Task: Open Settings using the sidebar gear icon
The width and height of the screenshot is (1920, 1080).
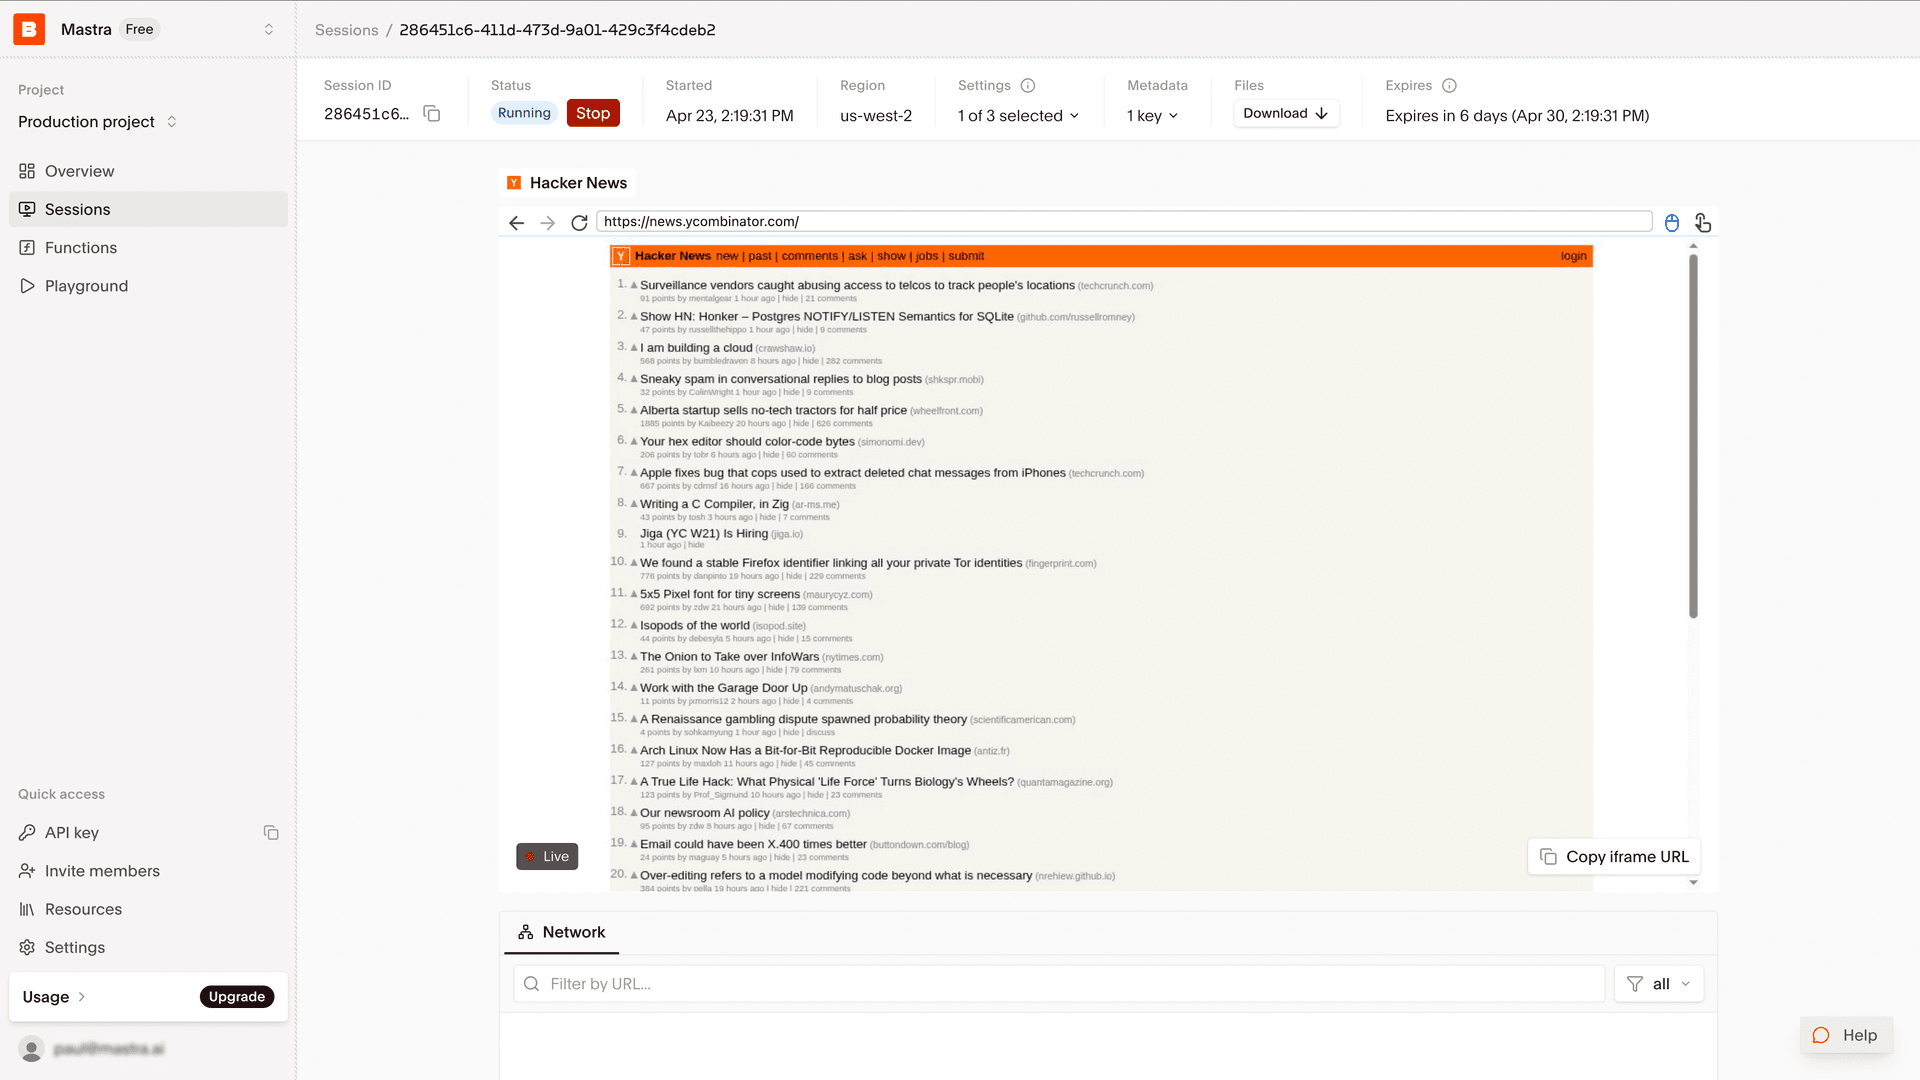Action: click(73, 947)
